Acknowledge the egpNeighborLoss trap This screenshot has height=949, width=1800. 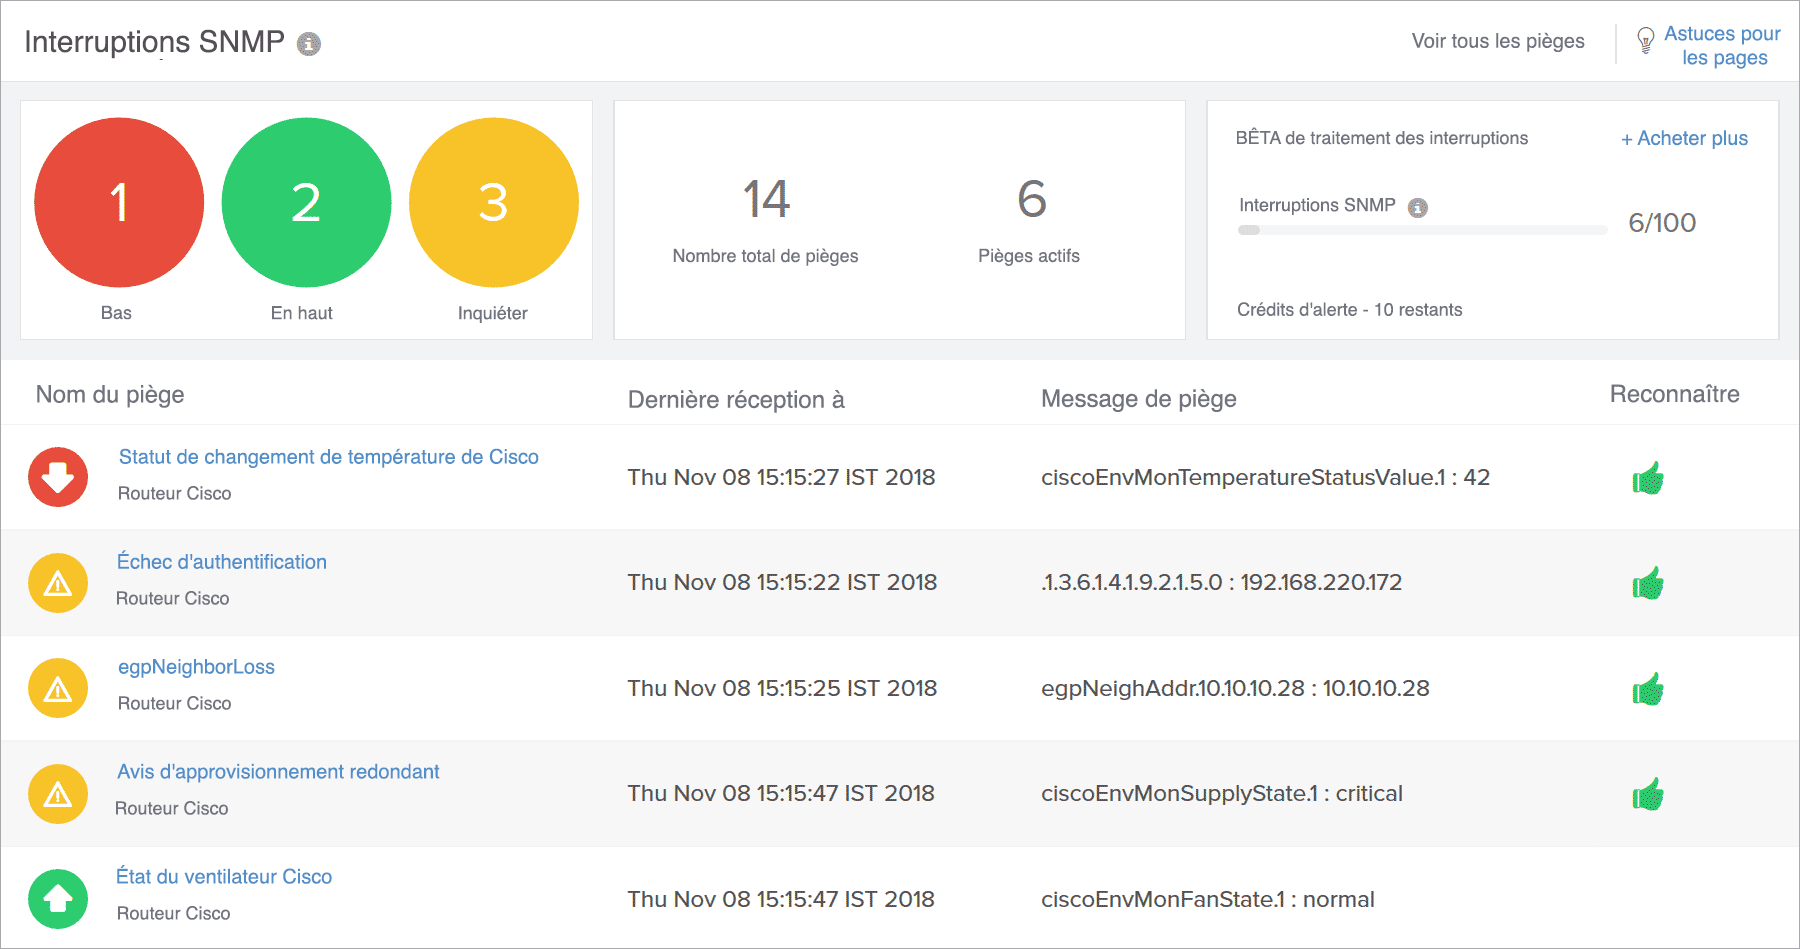click(x=1646, y=688)
